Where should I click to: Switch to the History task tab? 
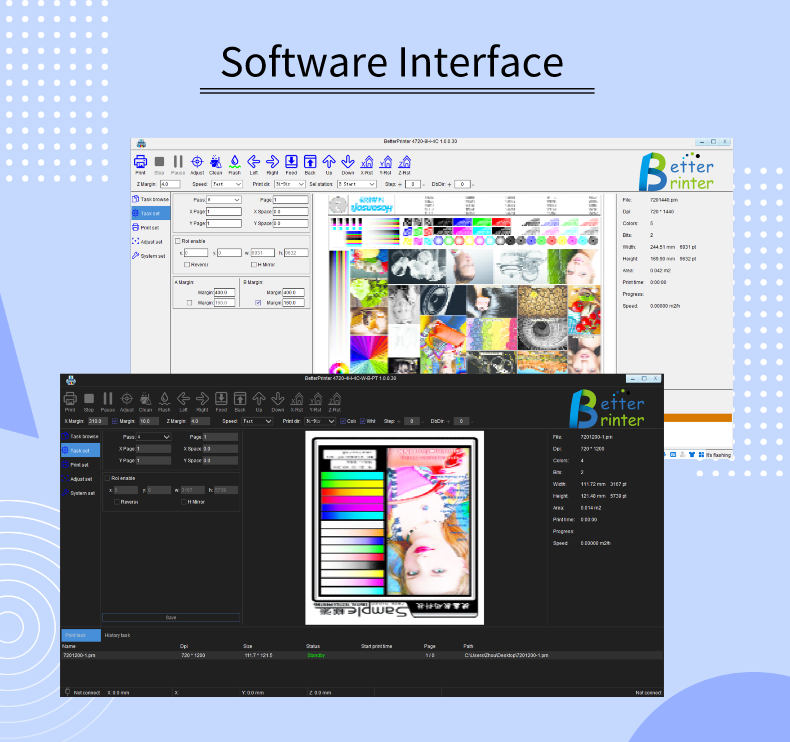[118, 635]
